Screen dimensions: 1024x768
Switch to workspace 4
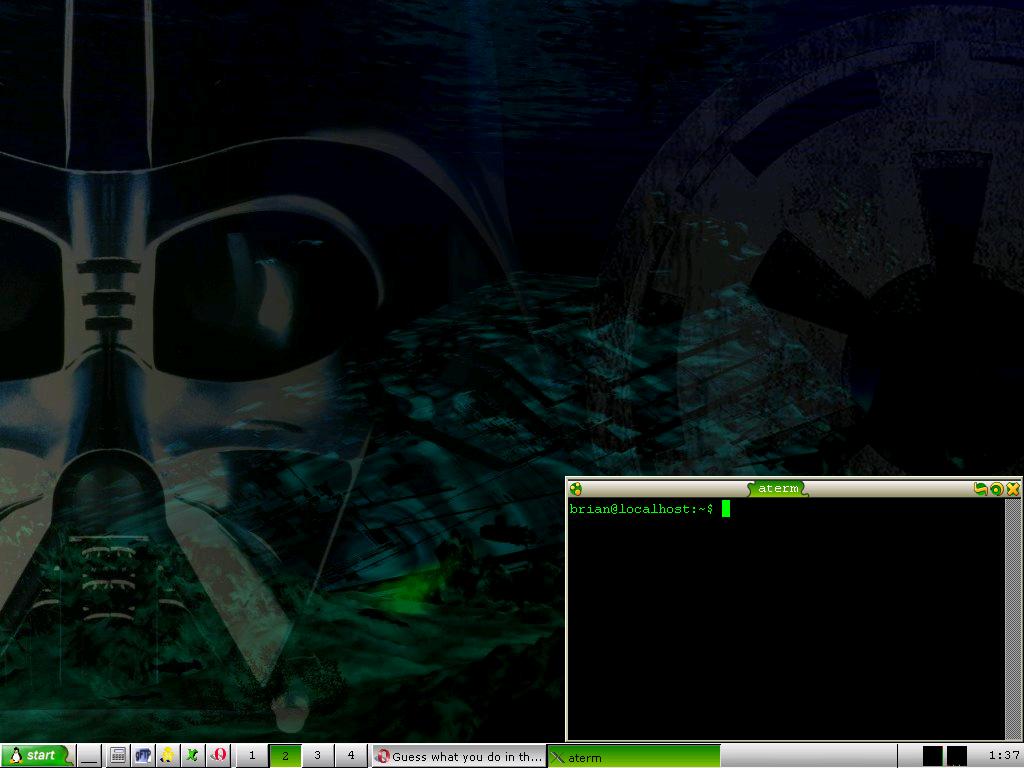pyautogui.click(x=351, y=756)
